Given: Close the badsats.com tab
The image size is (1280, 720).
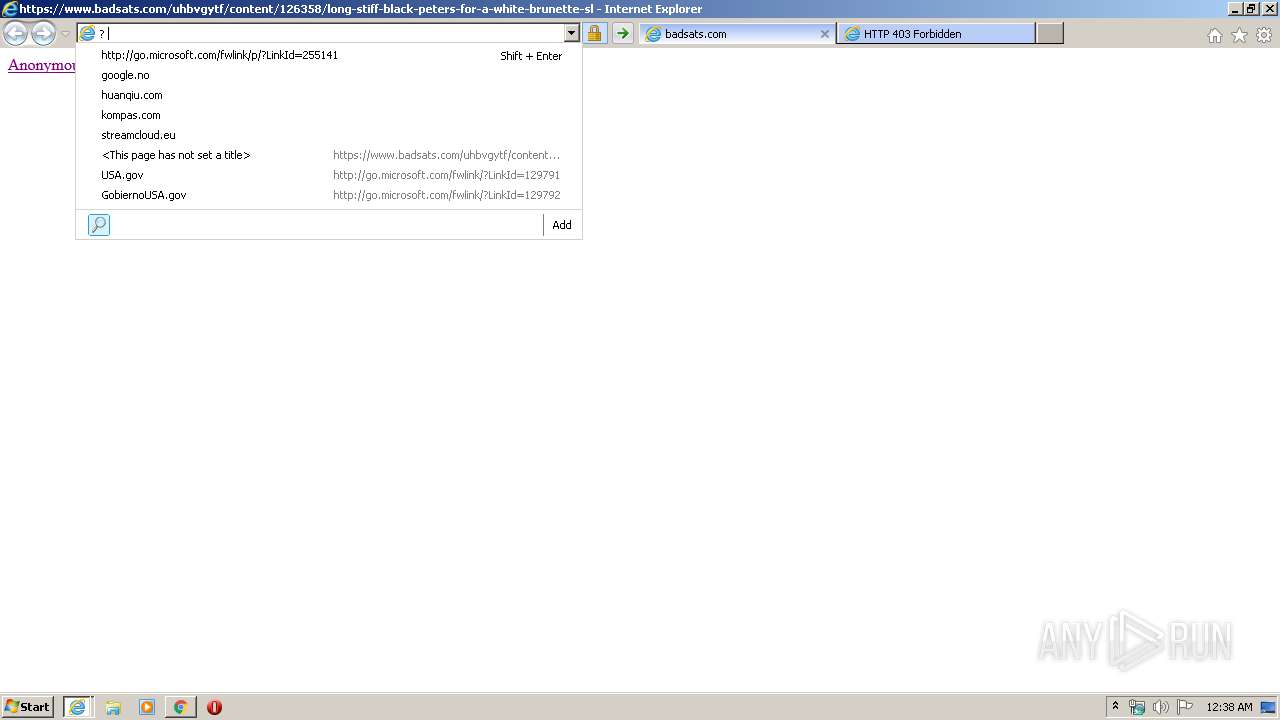Looking at the screenshot, I should (825, 33).
